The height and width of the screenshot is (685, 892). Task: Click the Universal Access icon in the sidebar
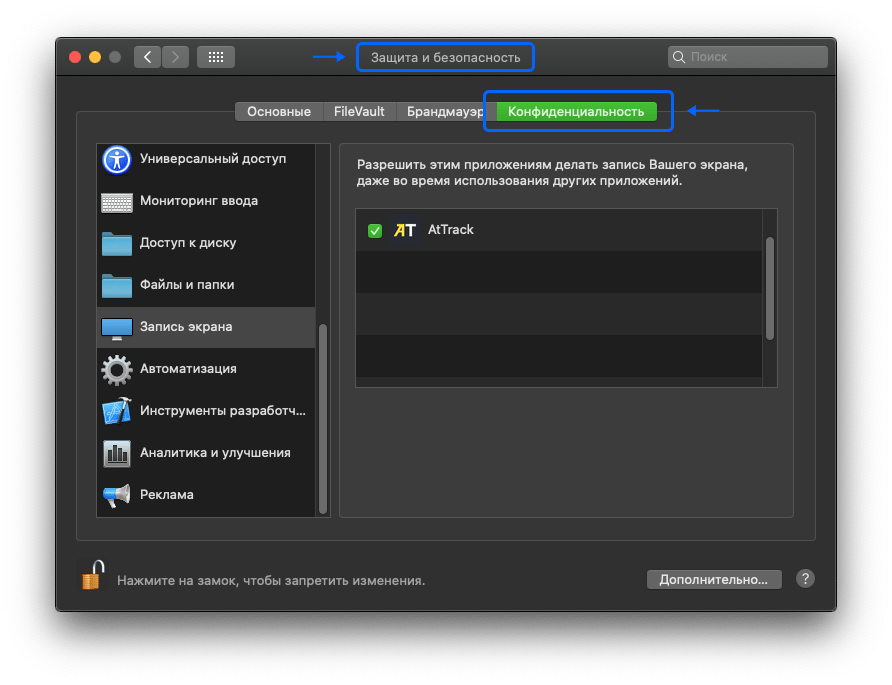[117, 159]
